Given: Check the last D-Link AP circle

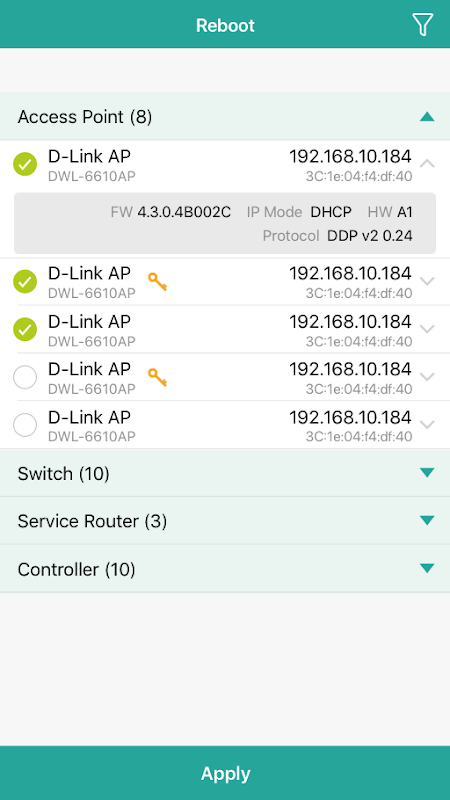Looking at the screenshot, I should click(x=25, y=425).
